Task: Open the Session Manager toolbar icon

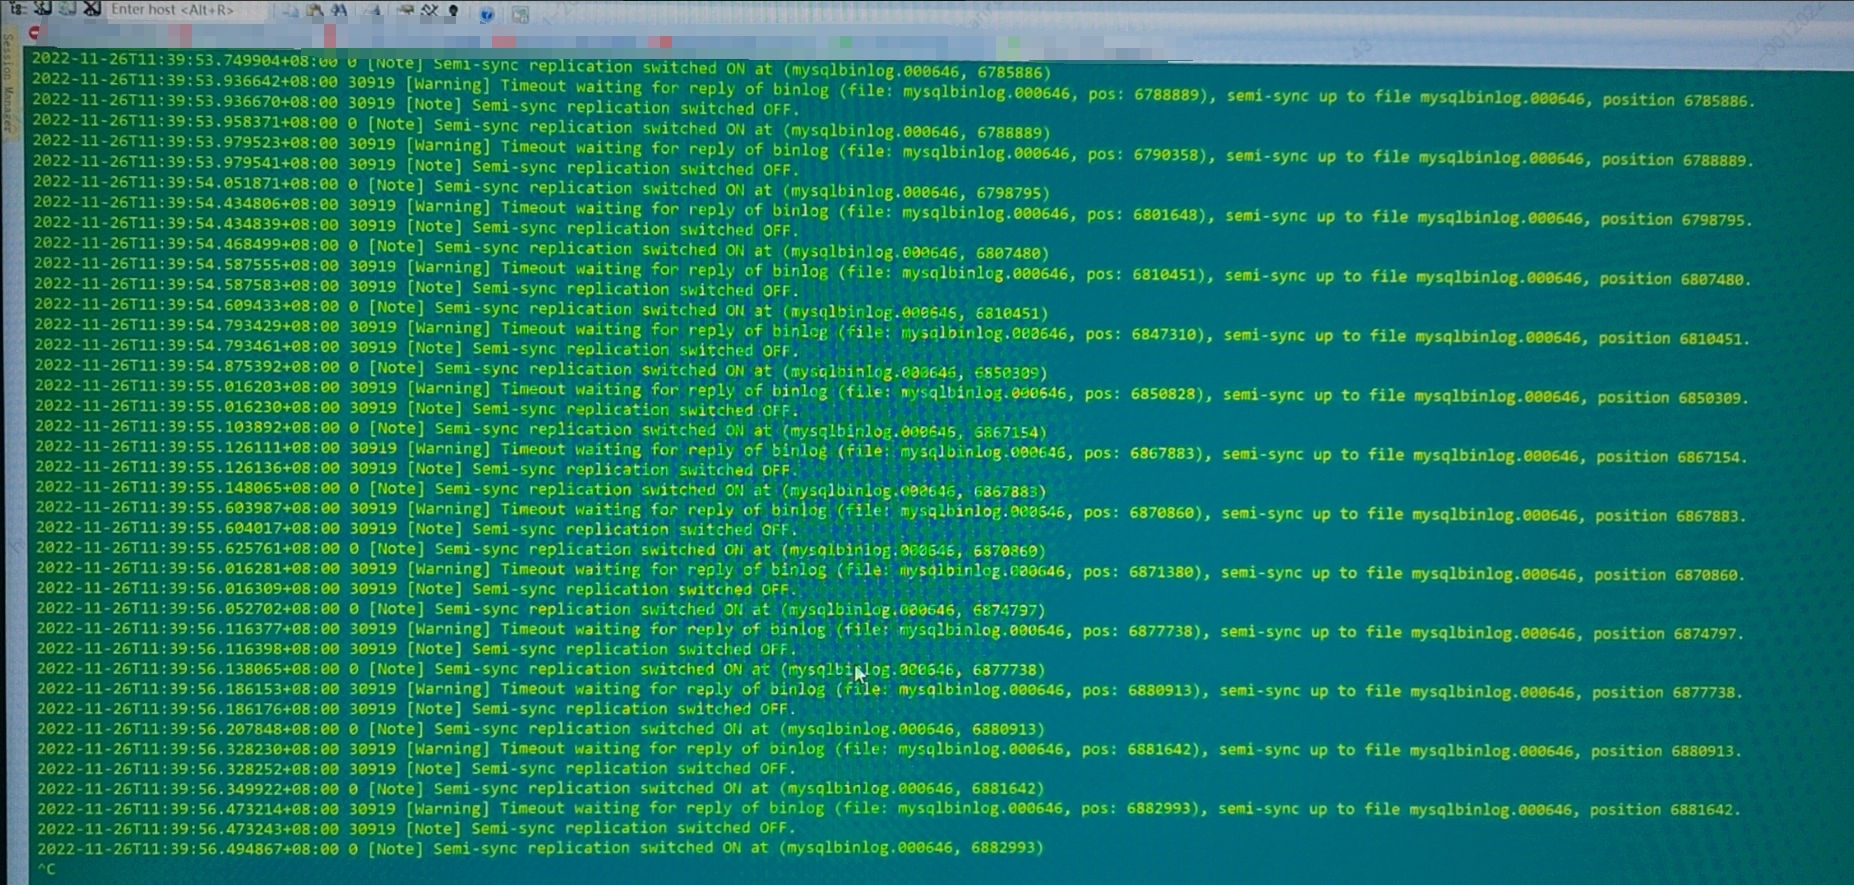Action: [x=18, y=8]
